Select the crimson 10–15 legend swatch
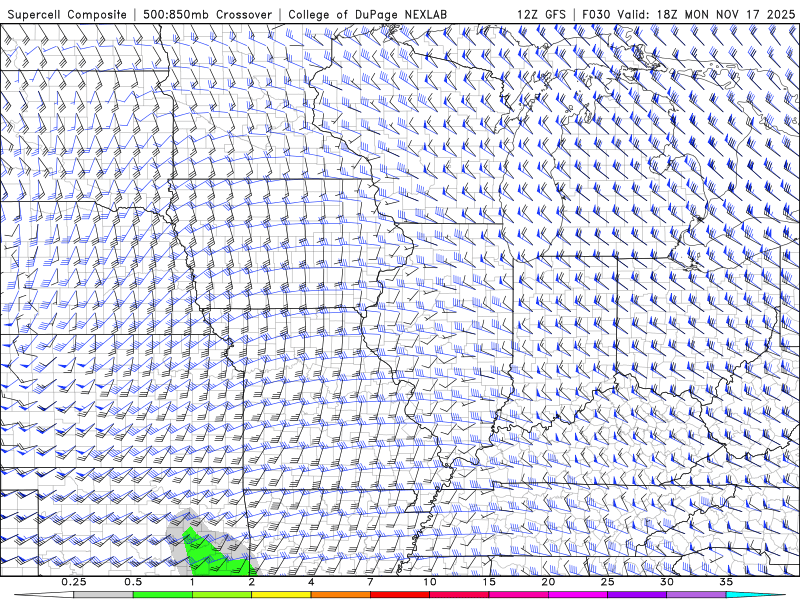Viewport: 800px width, 600px height. (x=459, y=595)
